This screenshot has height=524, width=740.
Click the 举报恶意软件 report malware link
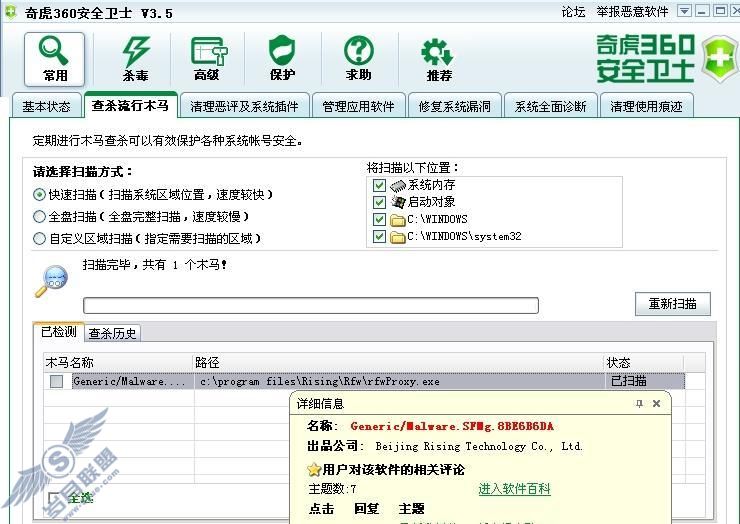(x=632, y=12)
